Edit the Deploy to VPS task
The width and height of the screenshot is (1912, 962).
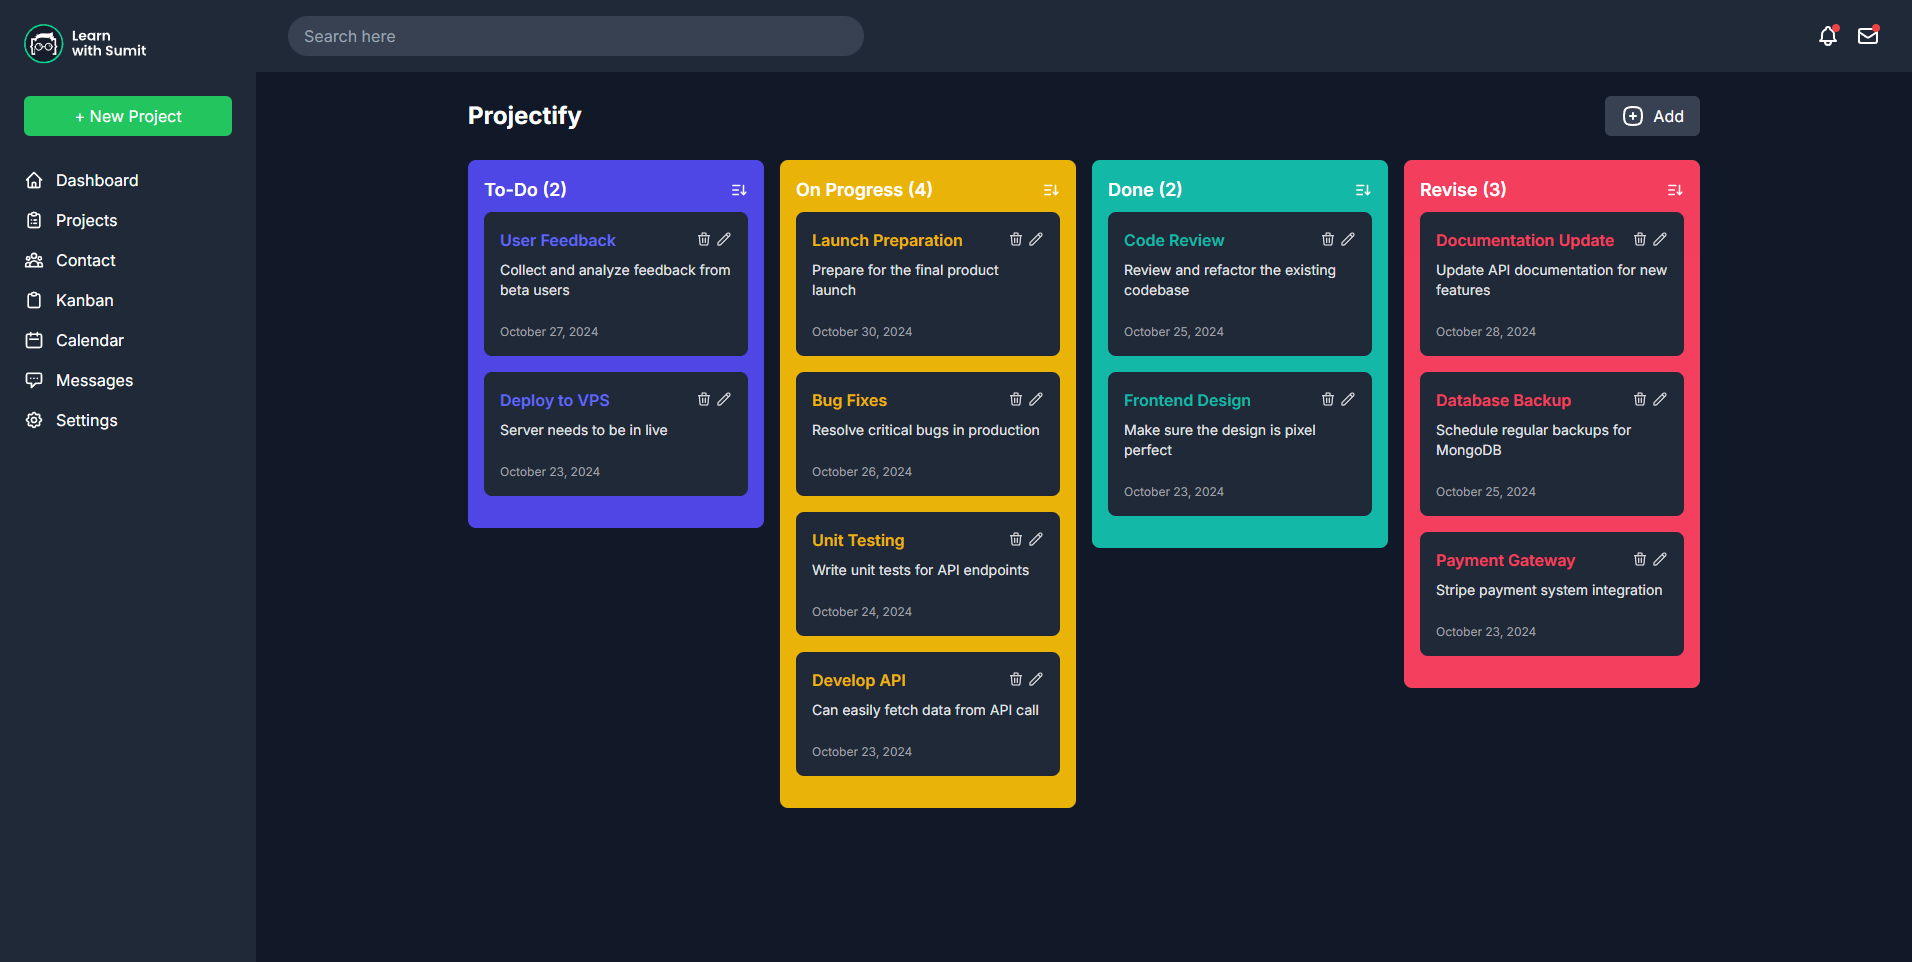[x=724, y=399]
